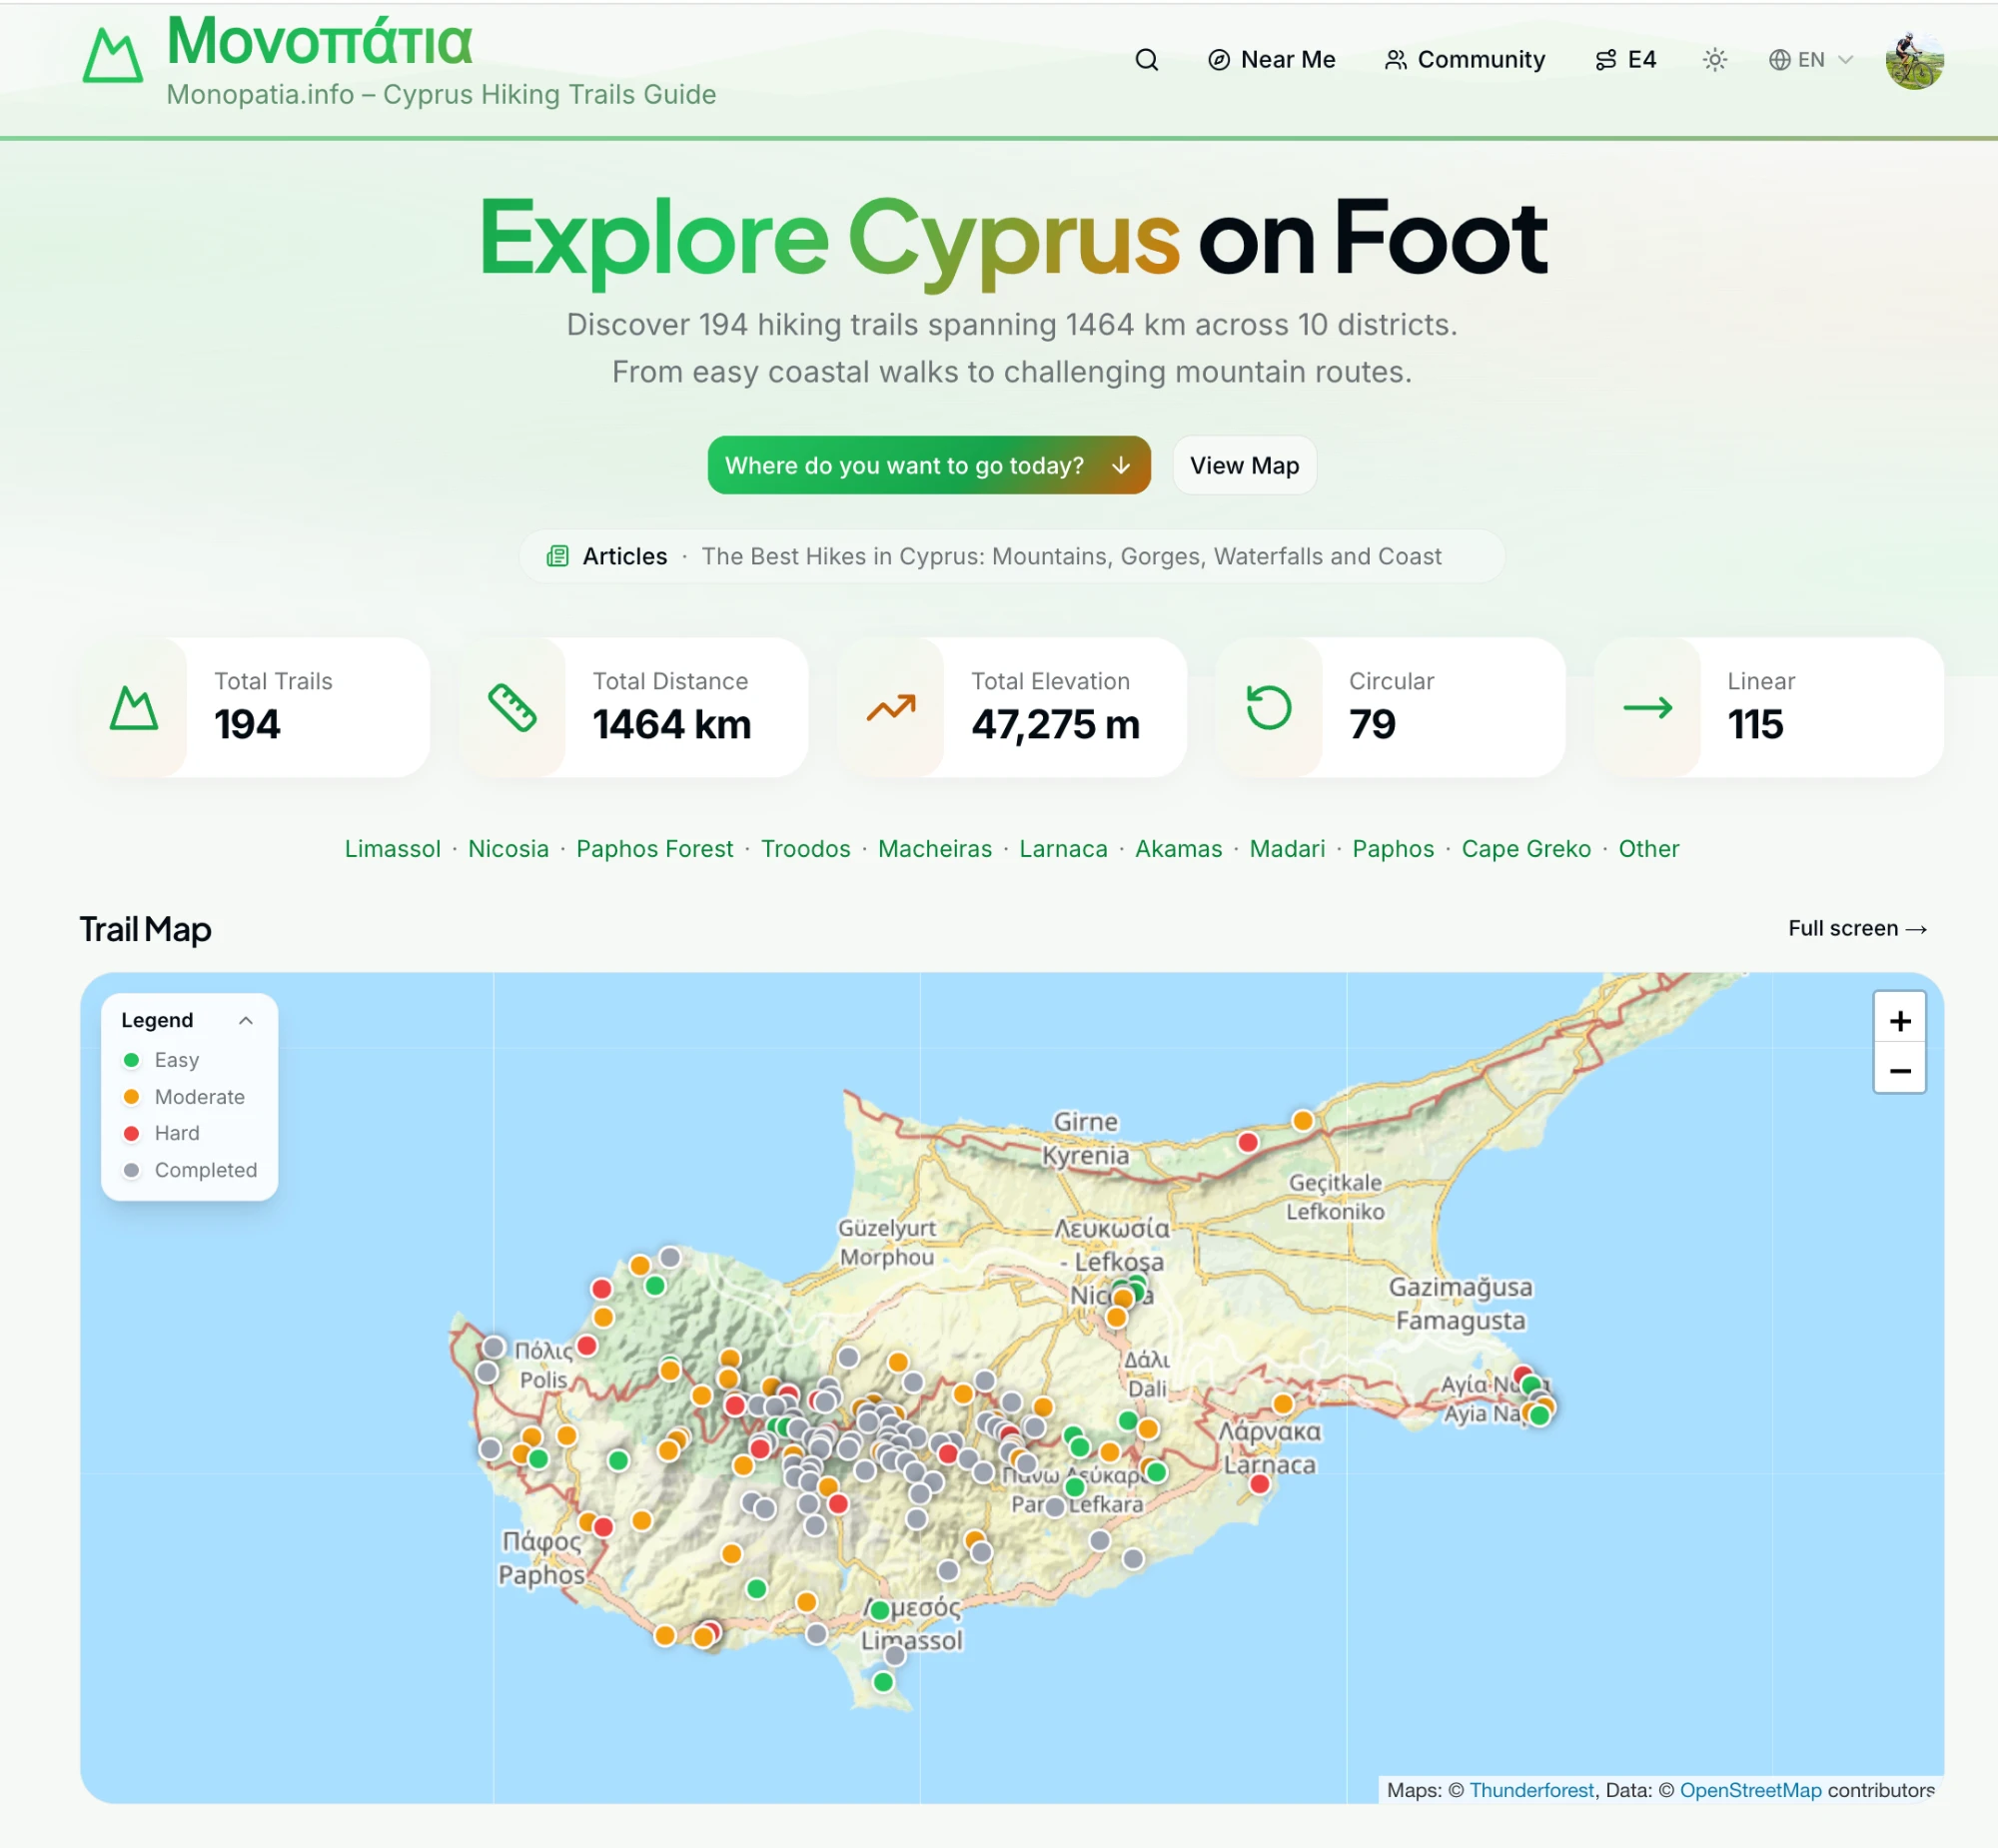Toggle the light/dark theme sun icon
1998x1848 pixels.
1714,60
